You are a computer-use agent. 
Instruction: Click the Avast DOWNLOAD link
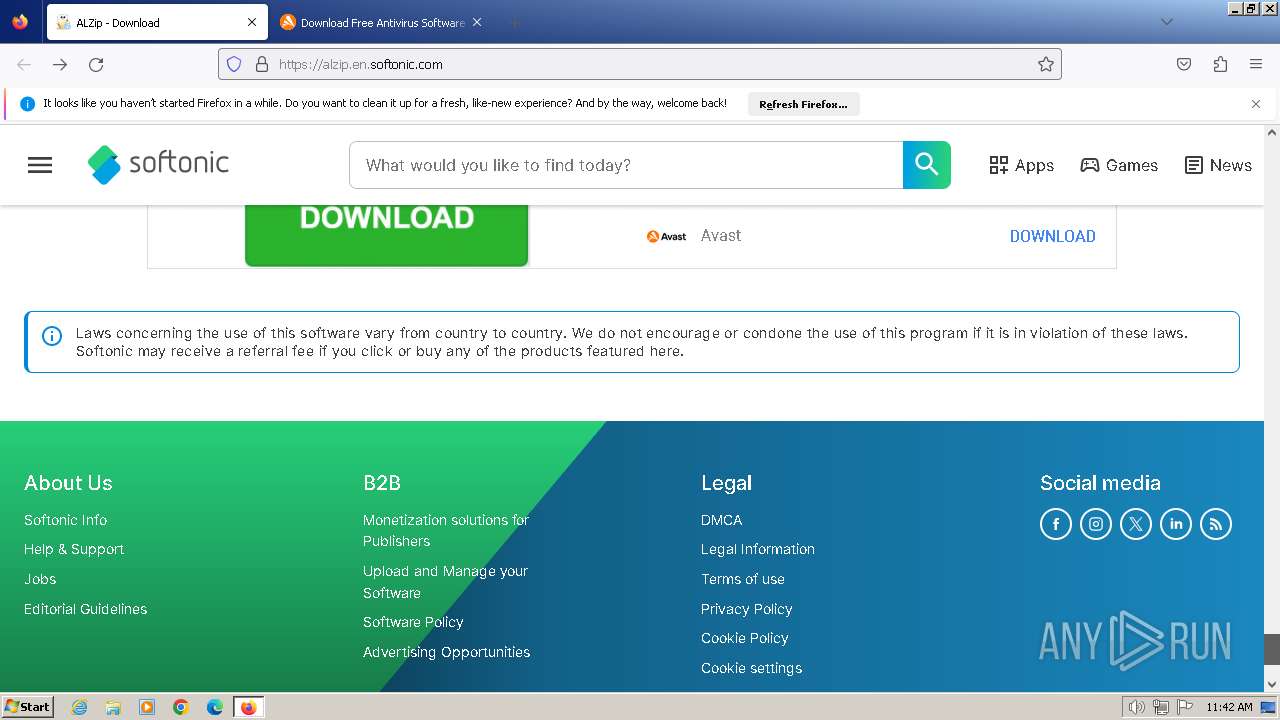pyautogui.click(x=1052, y=236)
